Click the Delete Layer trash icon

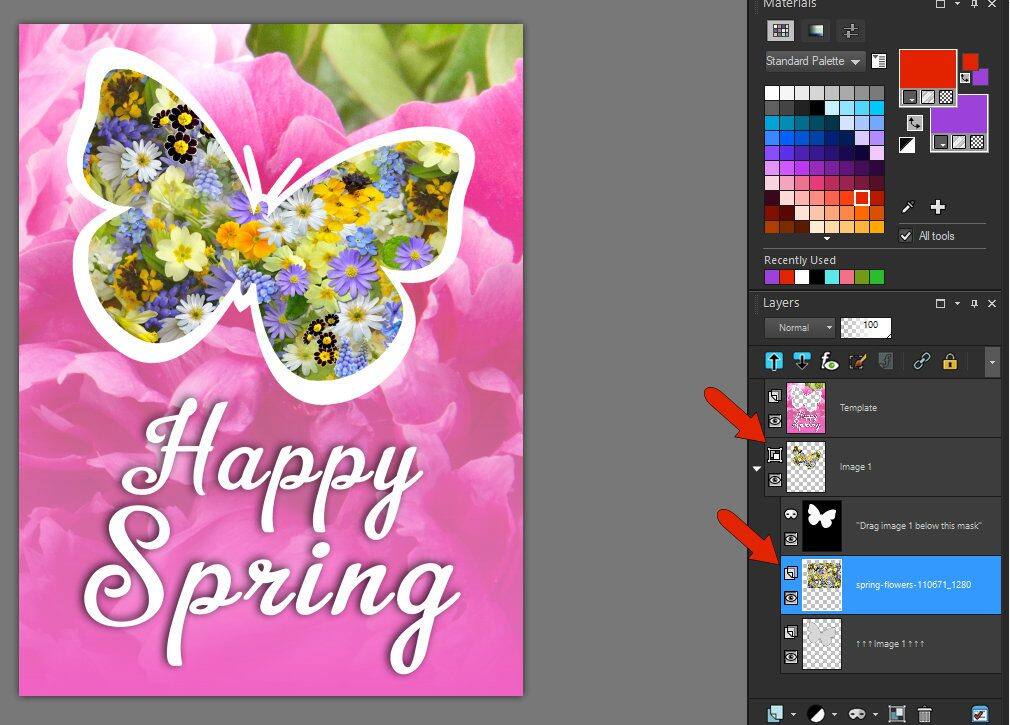(924, 714)
